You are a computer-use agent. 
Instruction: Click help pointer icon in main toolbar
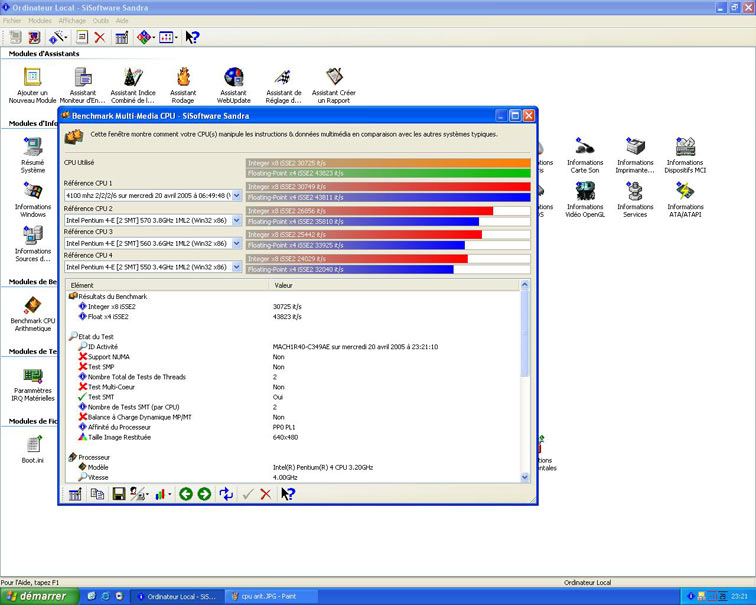click(192, 37)
